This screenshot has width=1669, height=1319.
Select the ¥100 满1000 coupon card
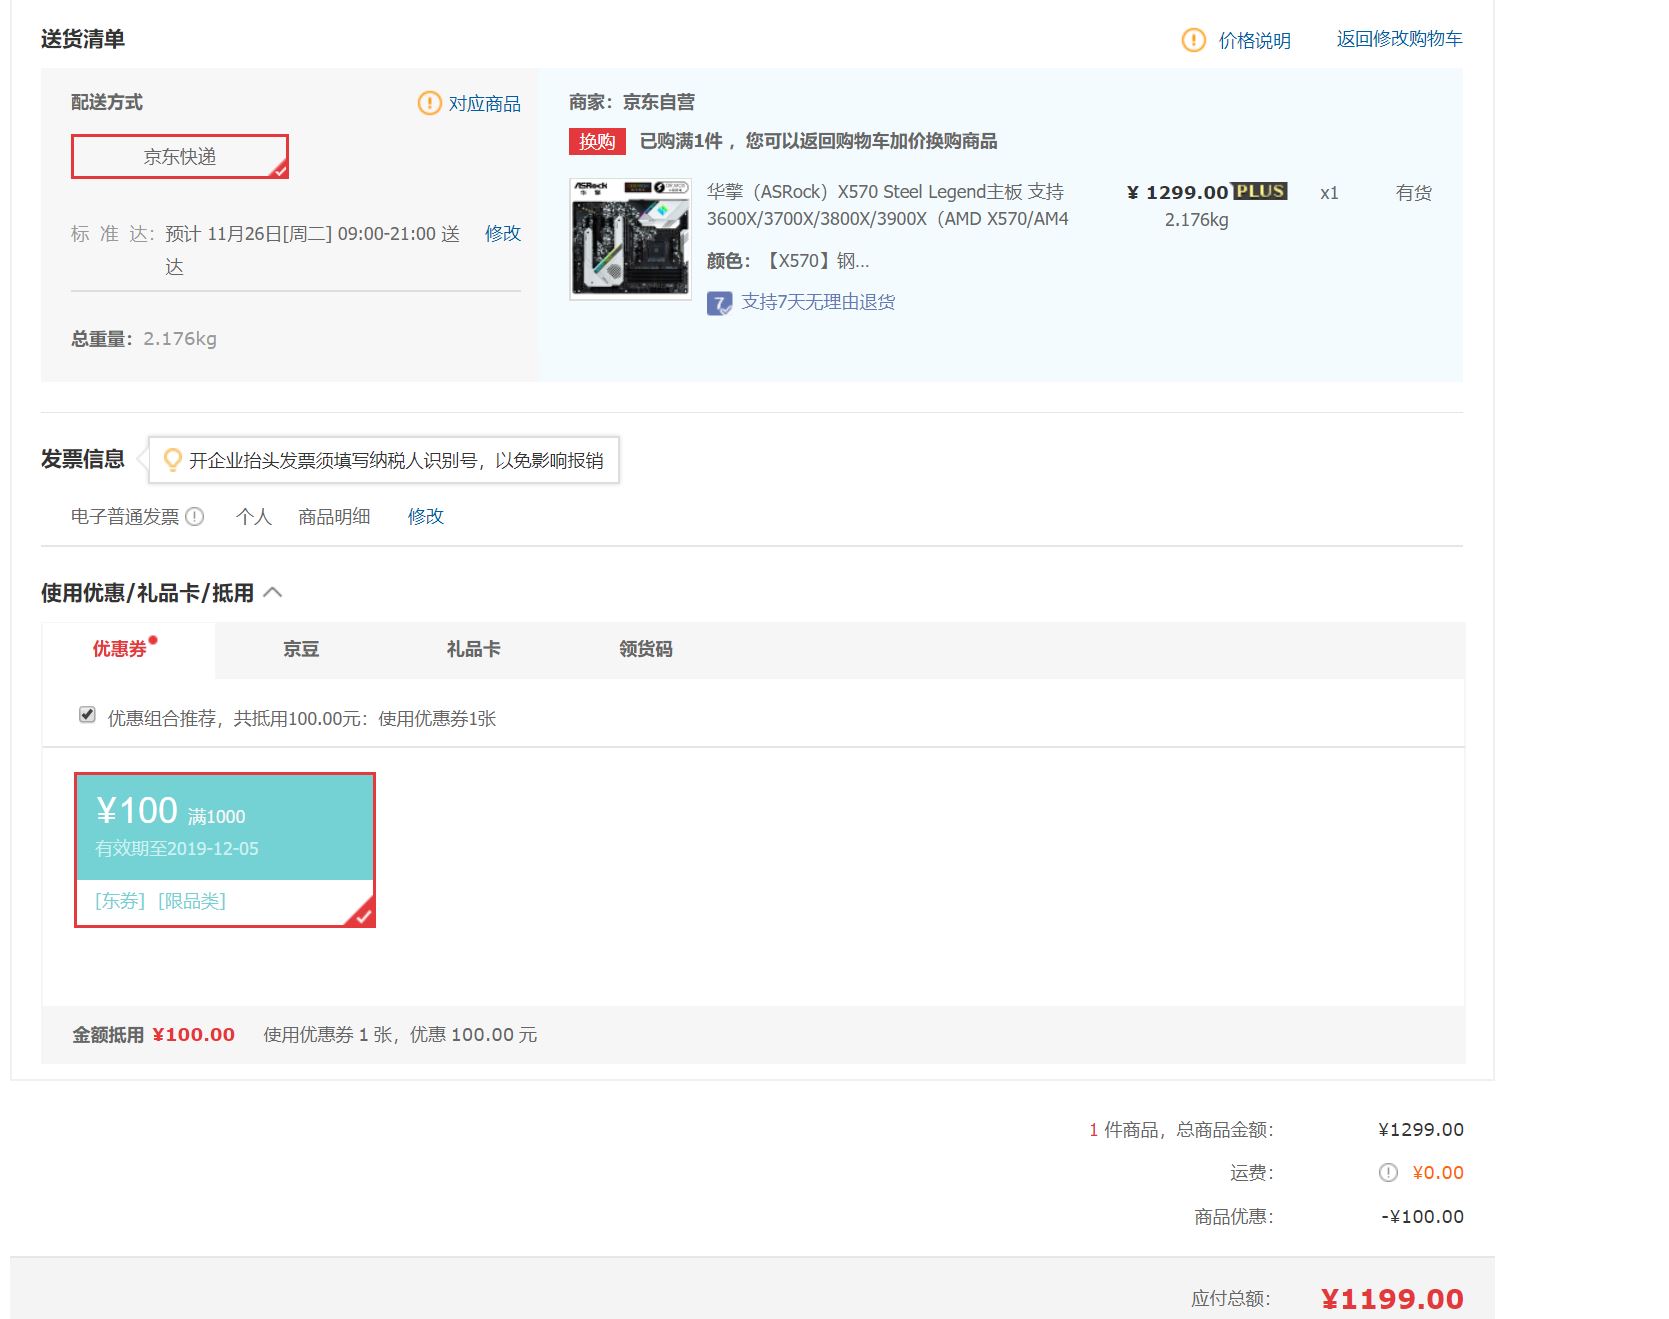coord(225,850)
